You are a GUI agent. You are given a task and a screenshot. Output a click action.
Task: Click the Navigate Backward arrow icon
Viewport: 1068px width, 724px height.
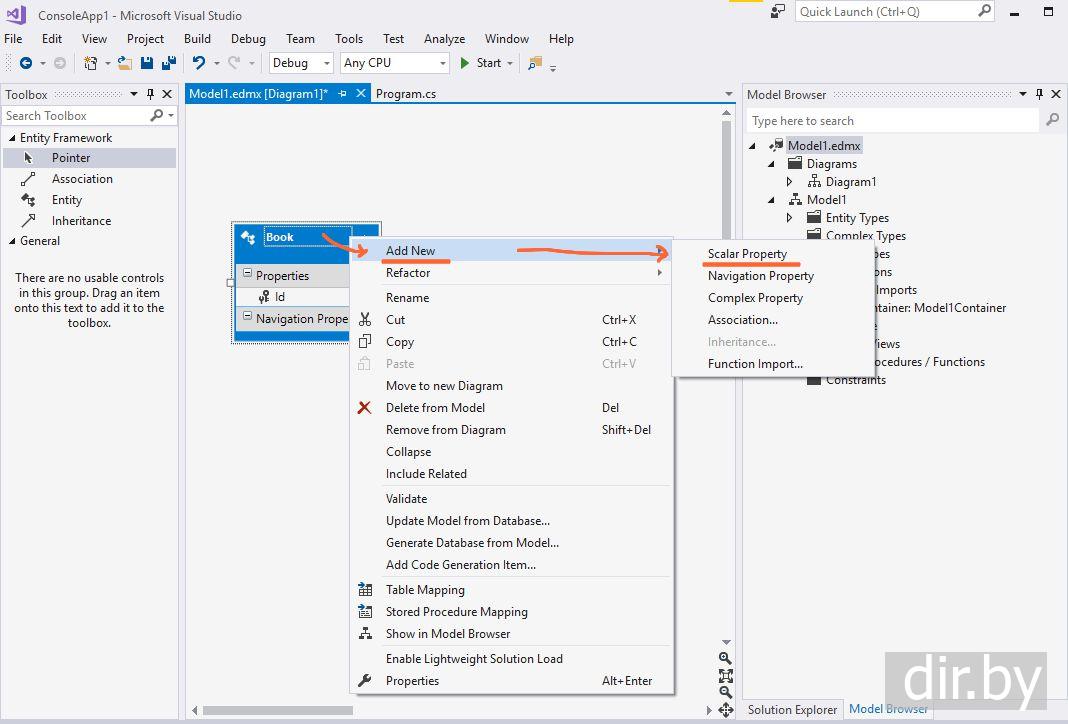pos(26,63)
